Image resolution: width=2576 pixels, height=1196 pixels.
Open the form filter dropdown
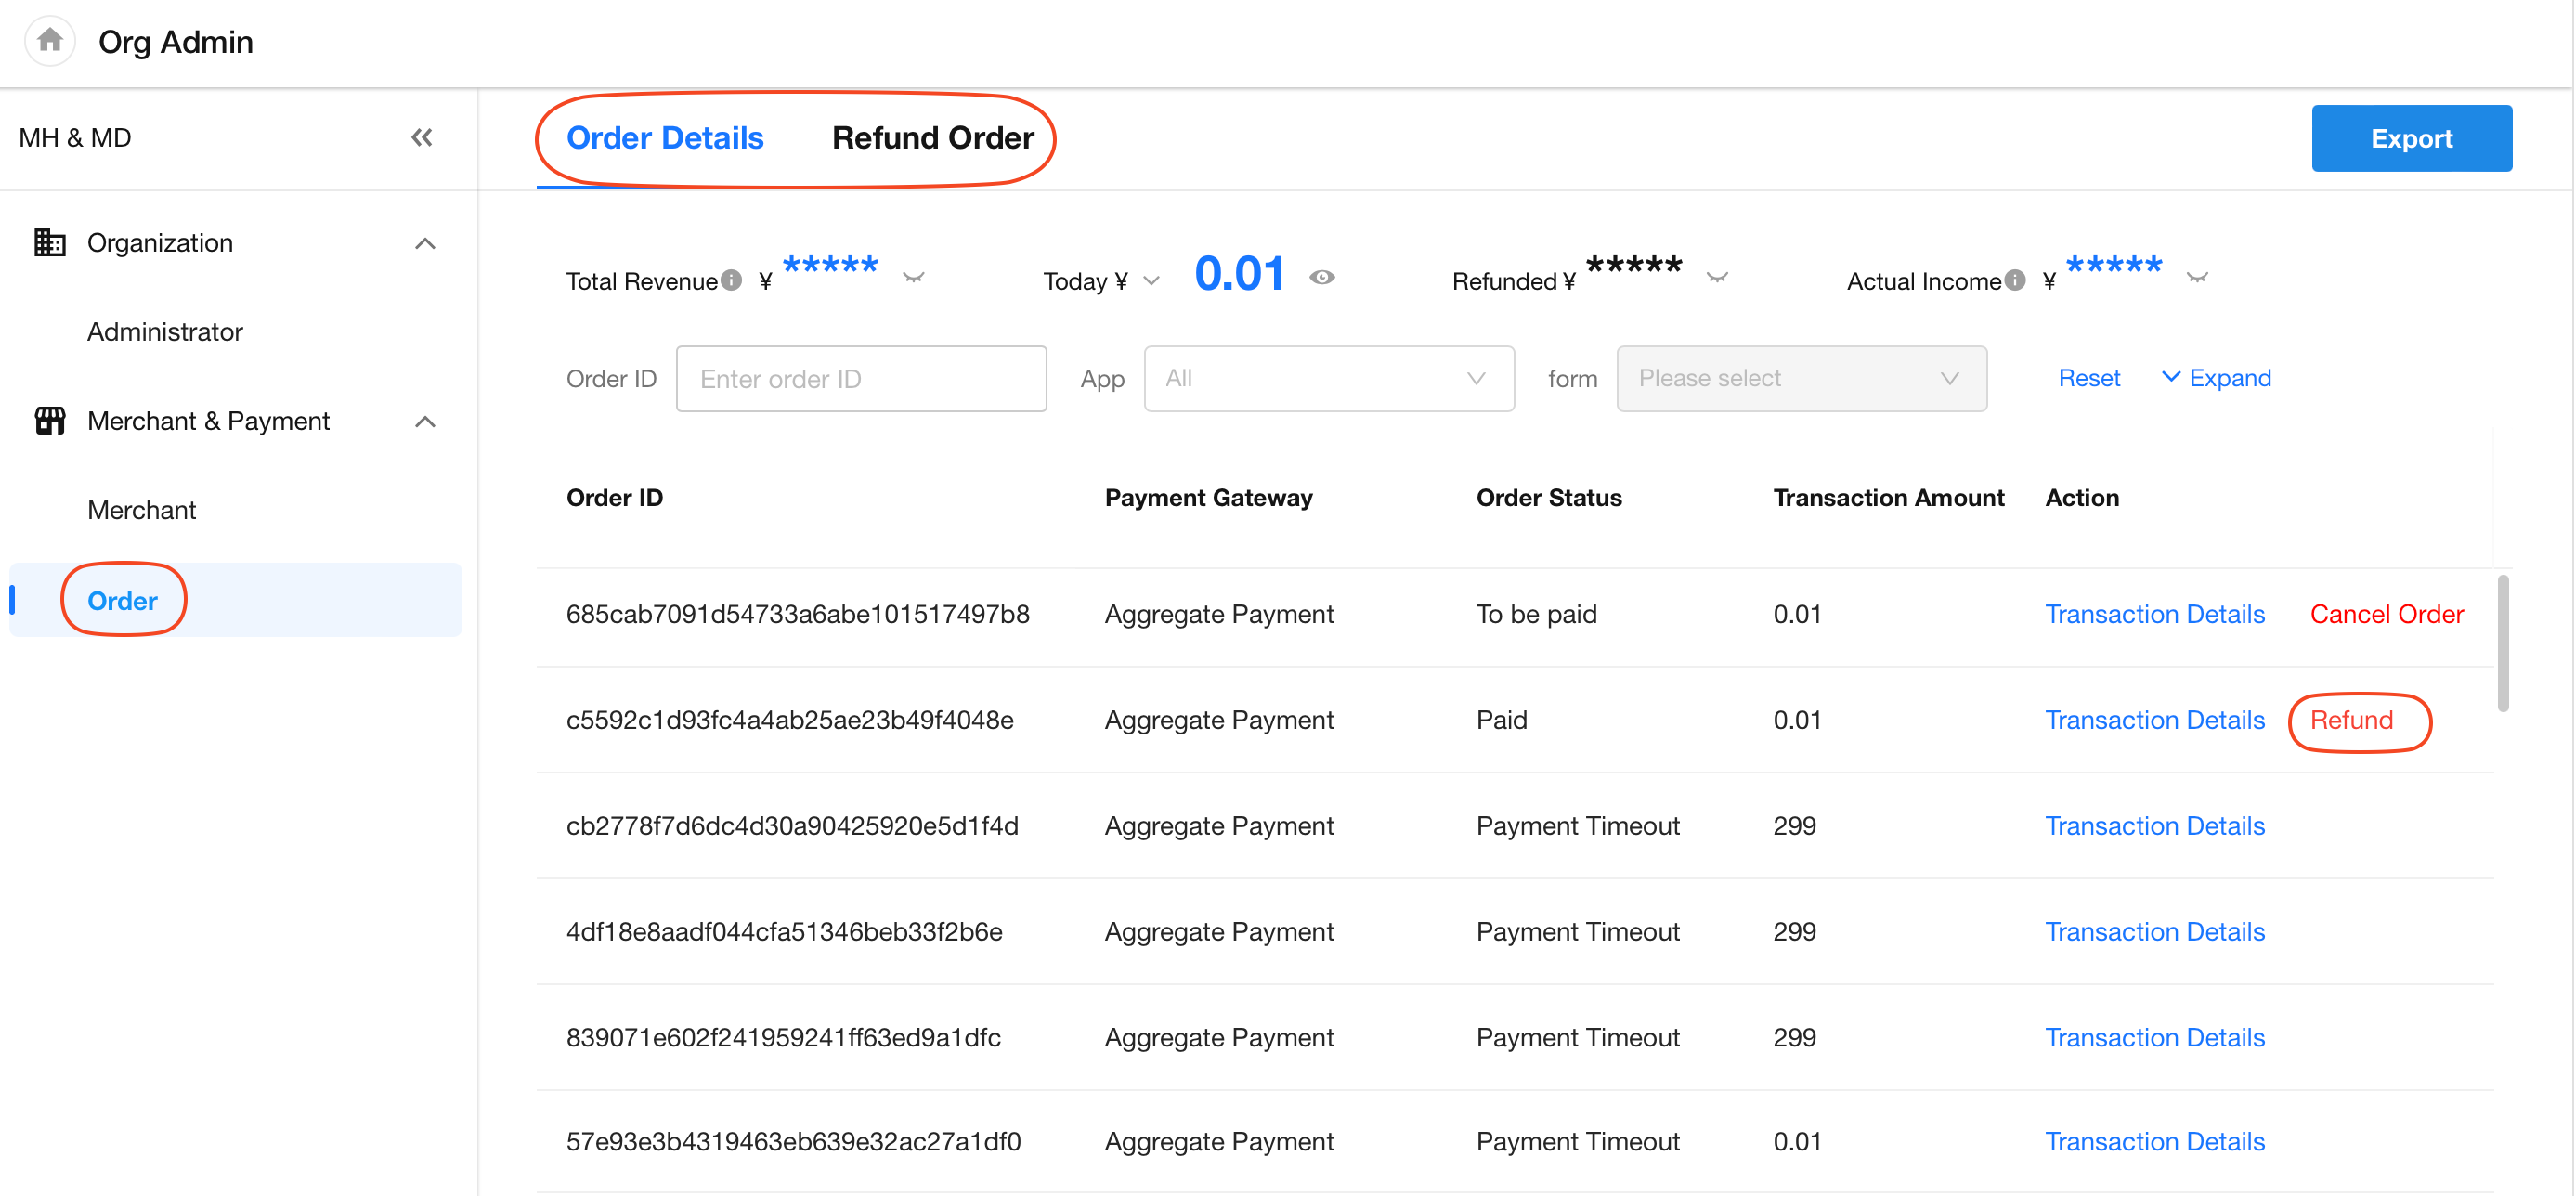tap(1802, 379)
